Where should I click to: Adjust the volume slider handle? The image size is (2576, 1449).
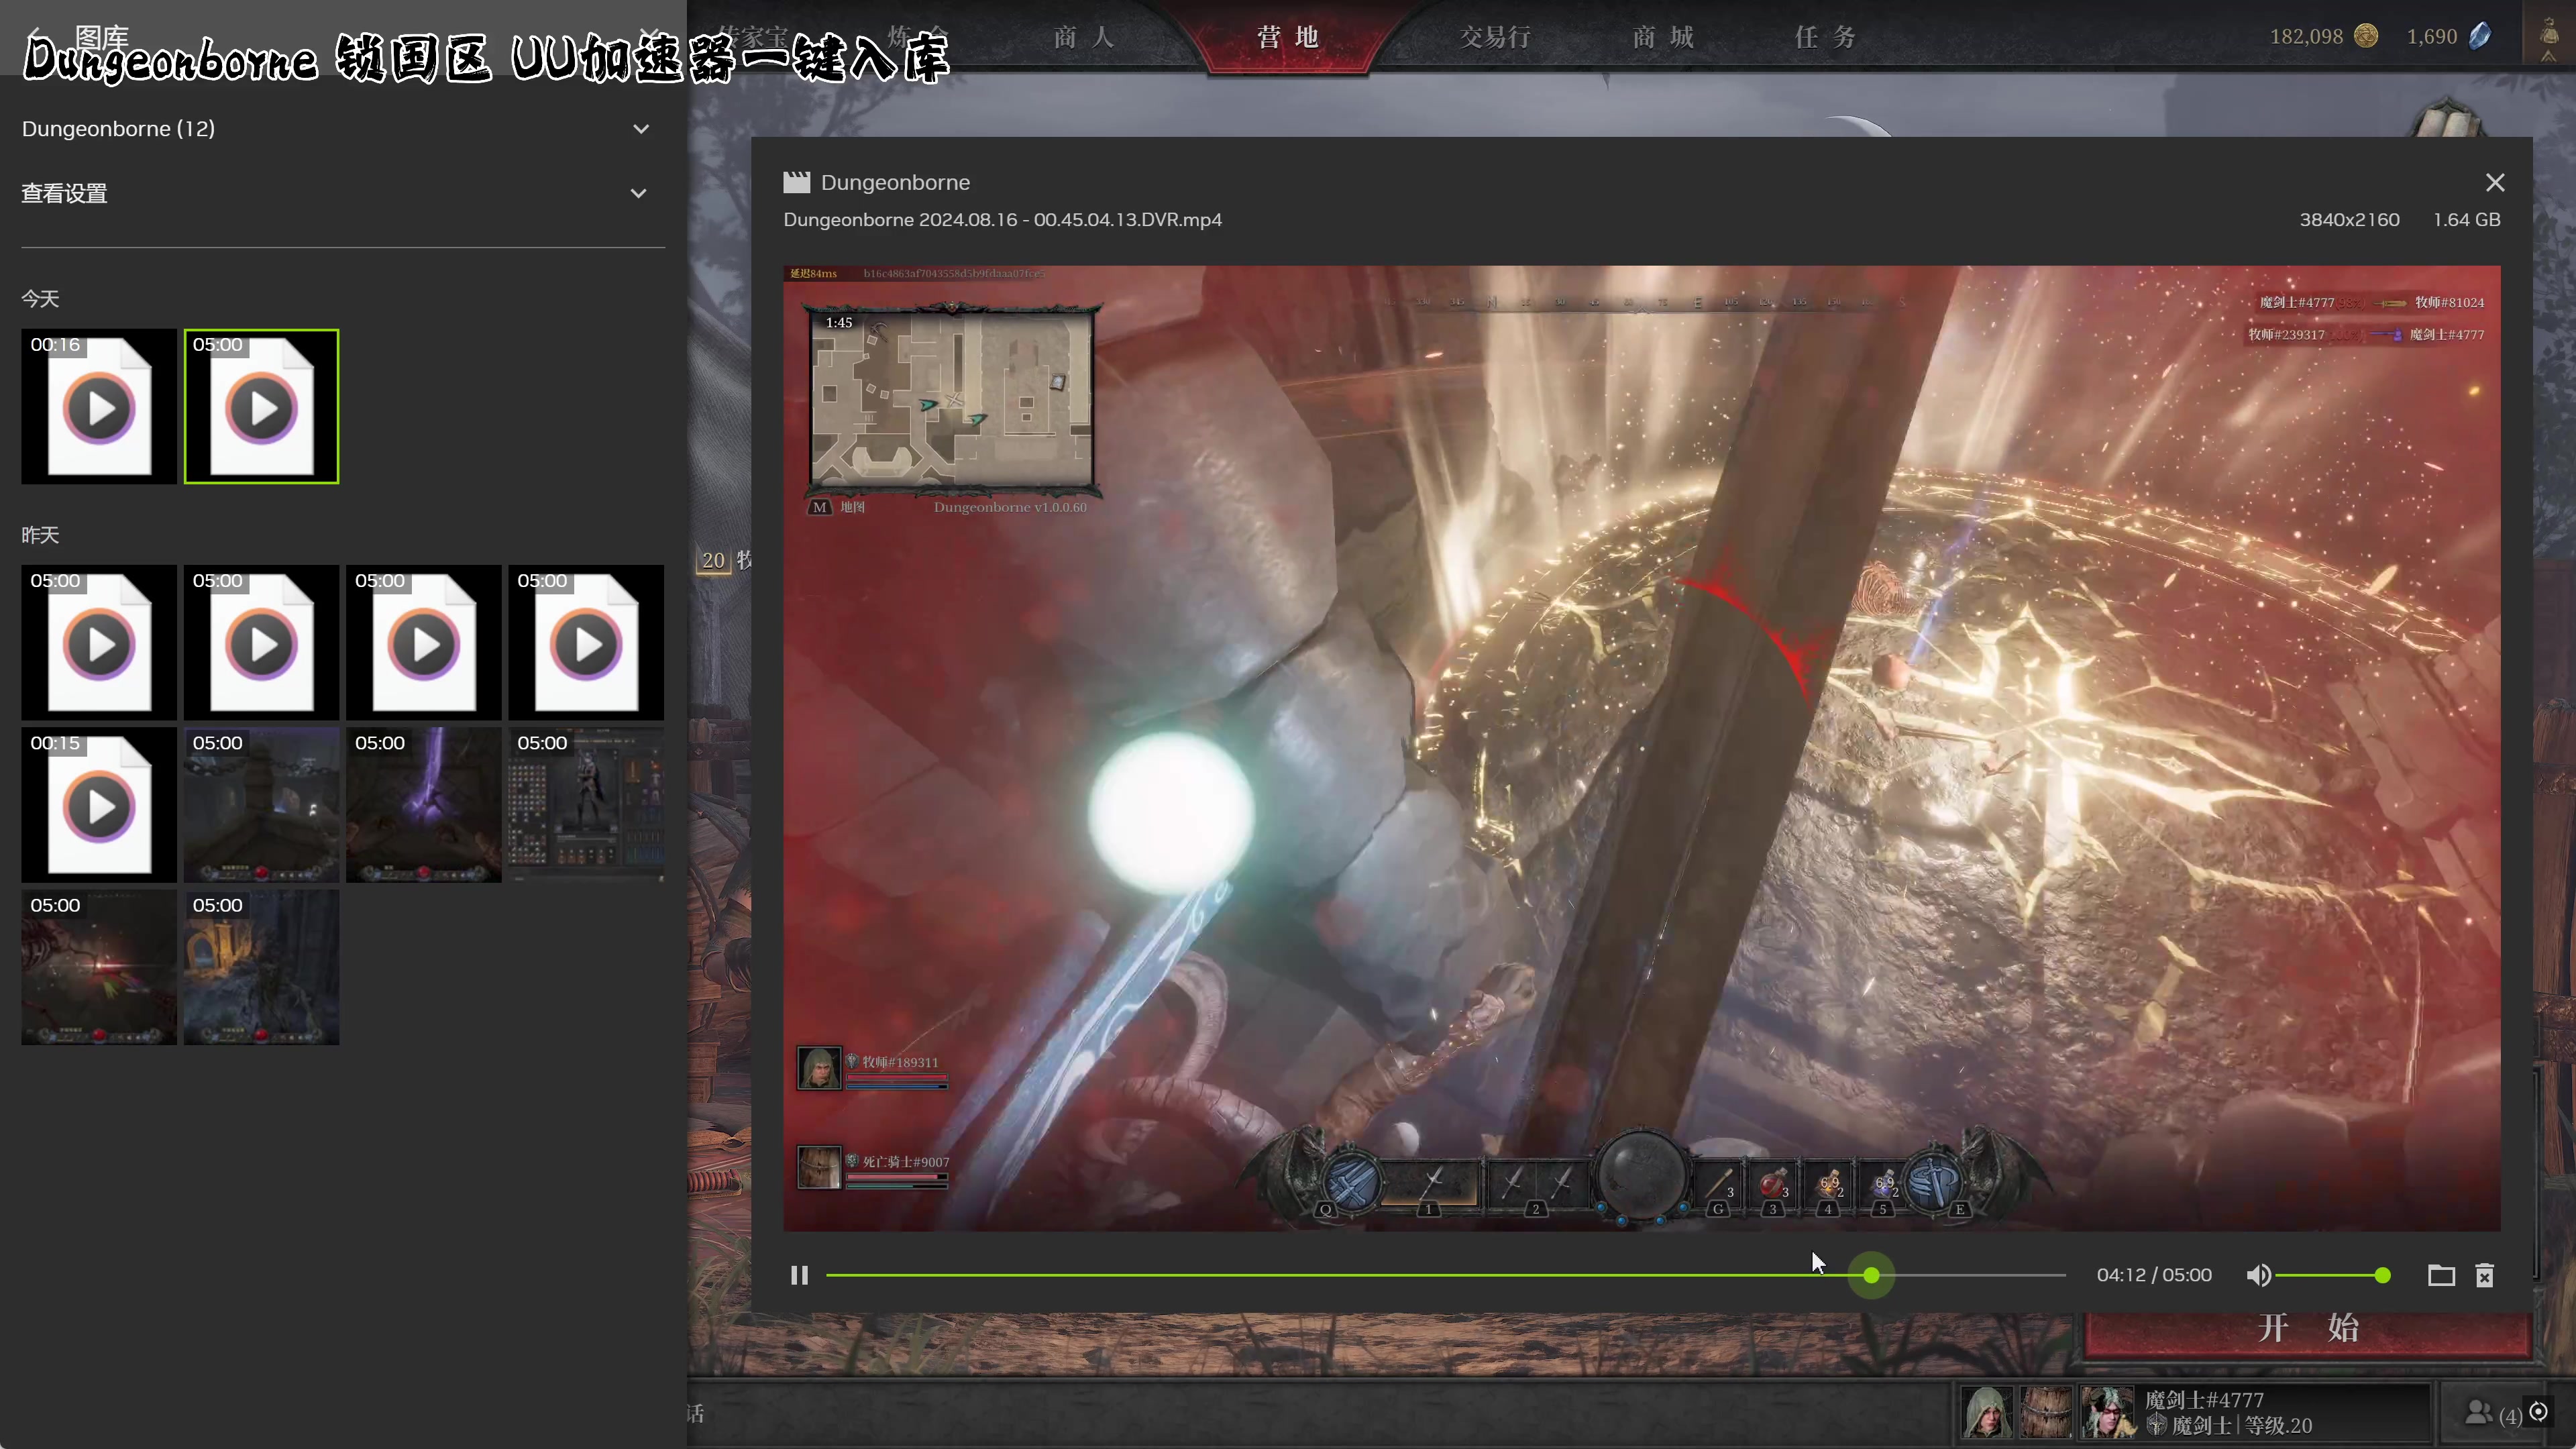pos(2383,1275)
